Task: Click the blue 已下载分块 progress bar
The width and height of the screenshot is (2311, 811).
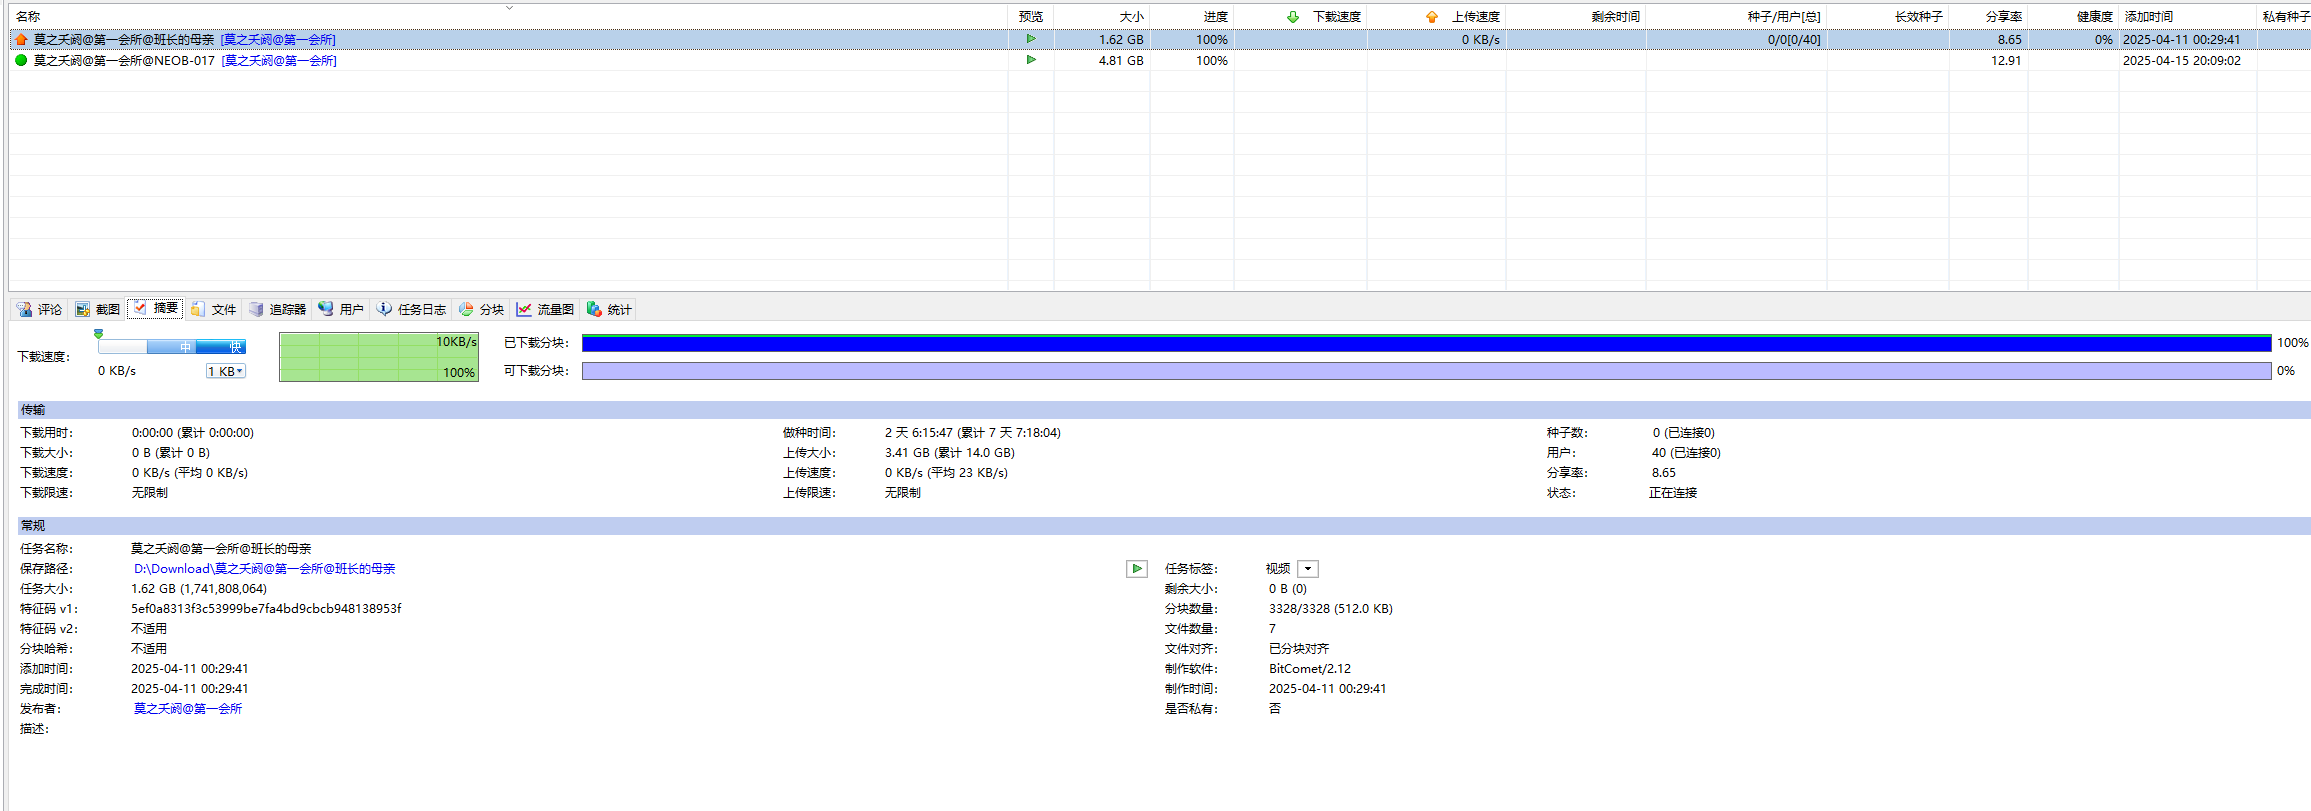Action: click(x=1426, y=343)
